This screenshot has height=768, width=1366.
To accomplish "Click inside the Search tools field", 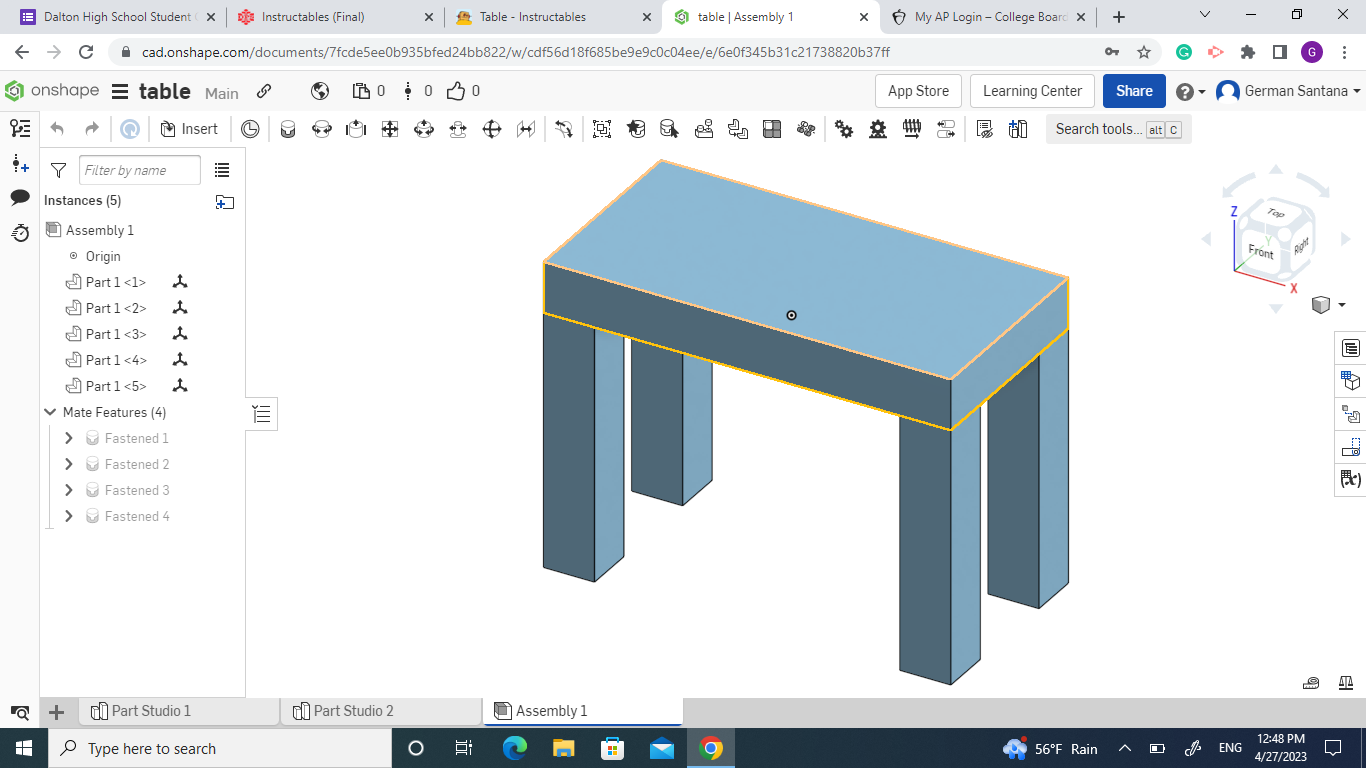I will click(x=1100, y=128).
